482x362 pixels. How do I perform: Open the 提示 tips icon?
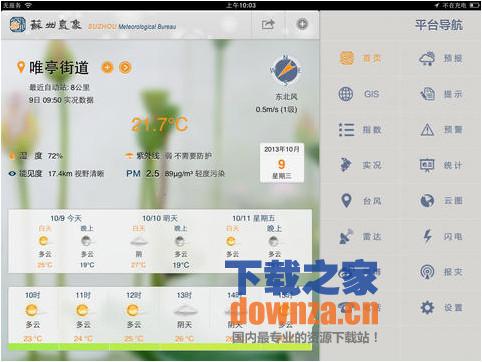tap(427, 94)
